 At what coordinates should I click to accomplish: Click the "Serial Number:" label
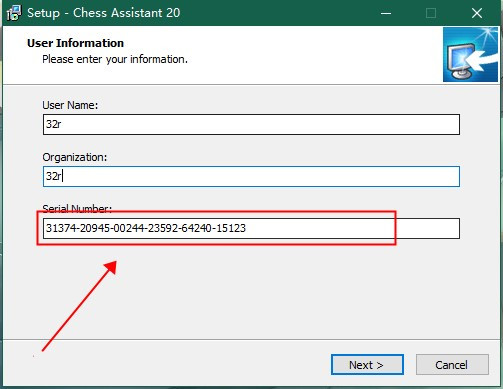(77, 209)
